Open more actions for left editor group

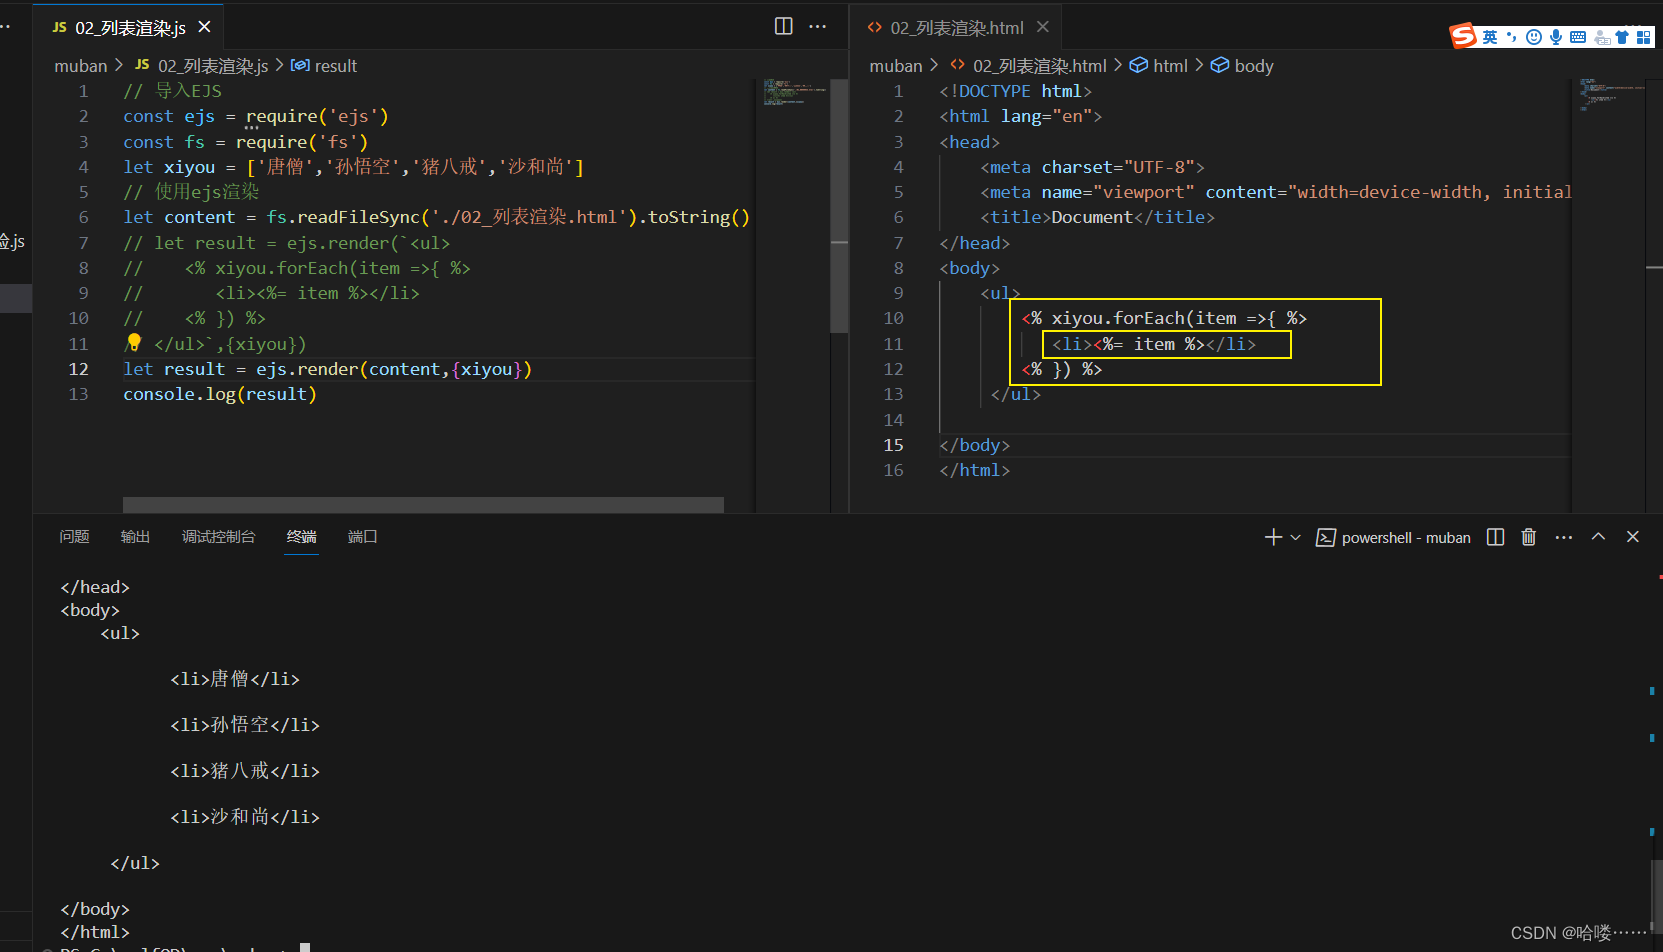pyautogui.click(x=817, y=26)
